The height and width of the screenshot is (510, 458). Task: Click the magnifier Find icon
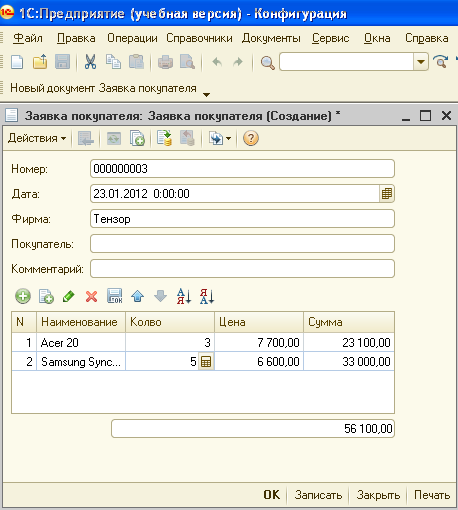[x=267, y=62]
